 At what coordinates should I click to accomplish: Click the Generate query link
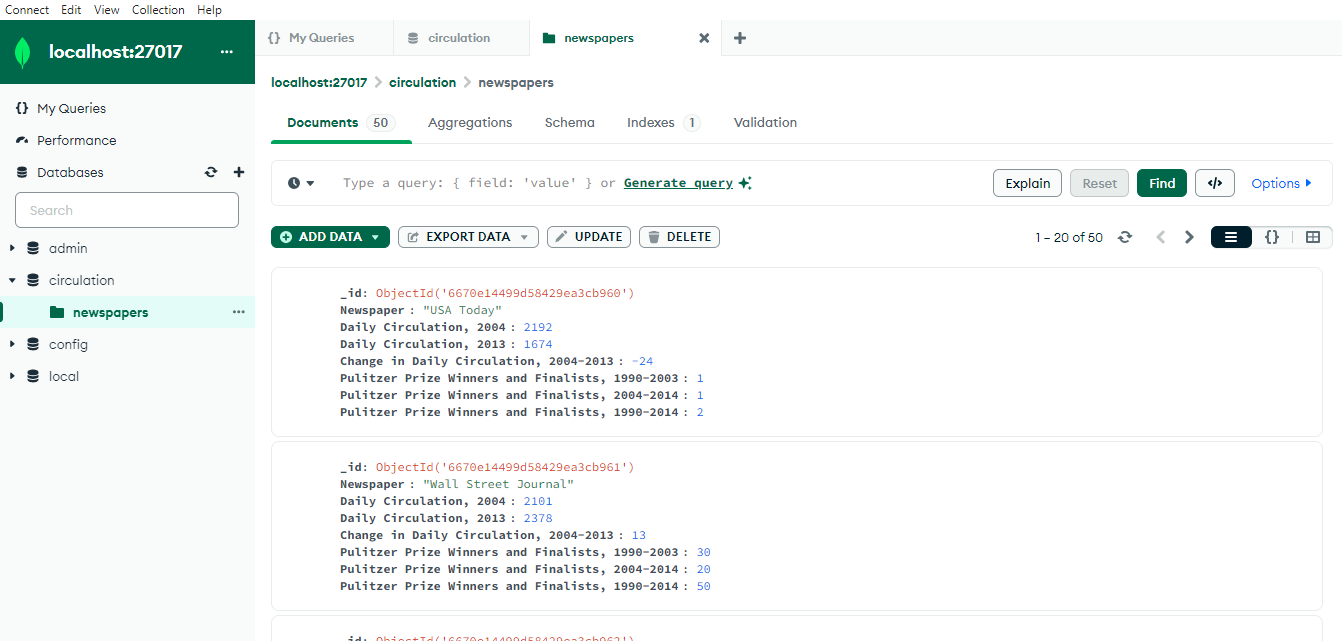[x=678, y=183]
